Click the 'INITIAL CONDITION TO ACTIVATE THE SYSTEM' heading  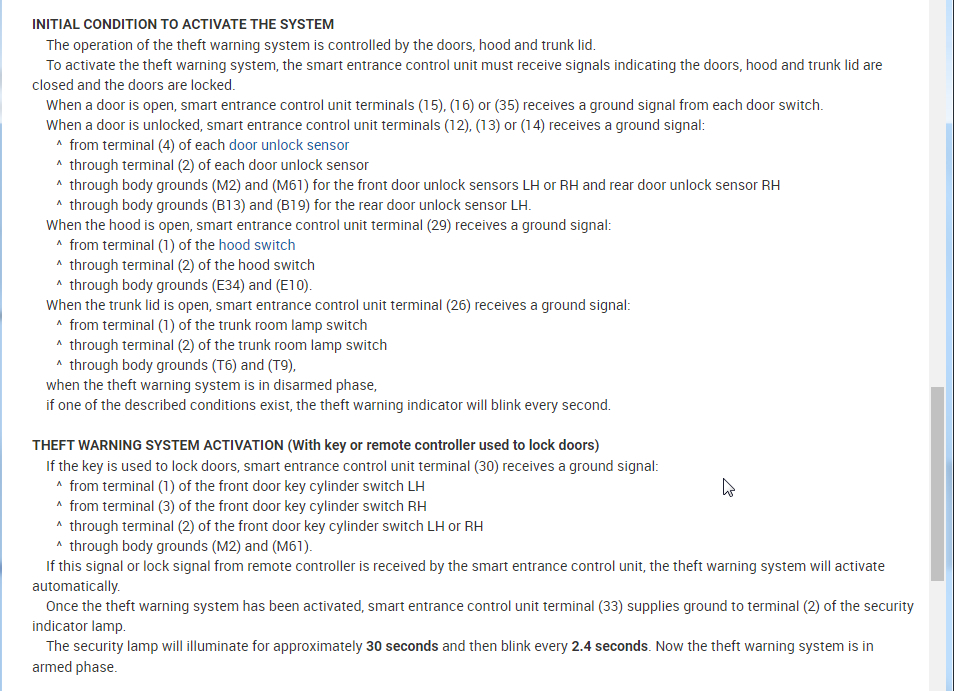point(183,24)
